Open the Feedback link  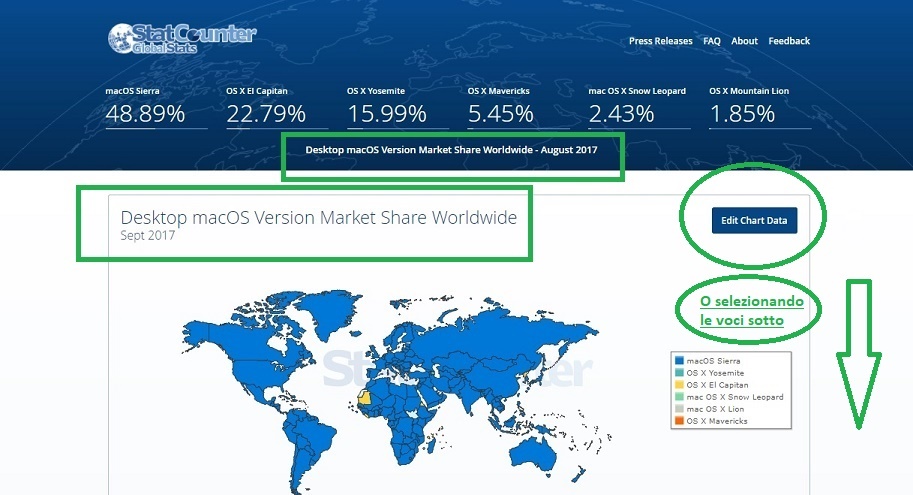[x=789, y=41]
